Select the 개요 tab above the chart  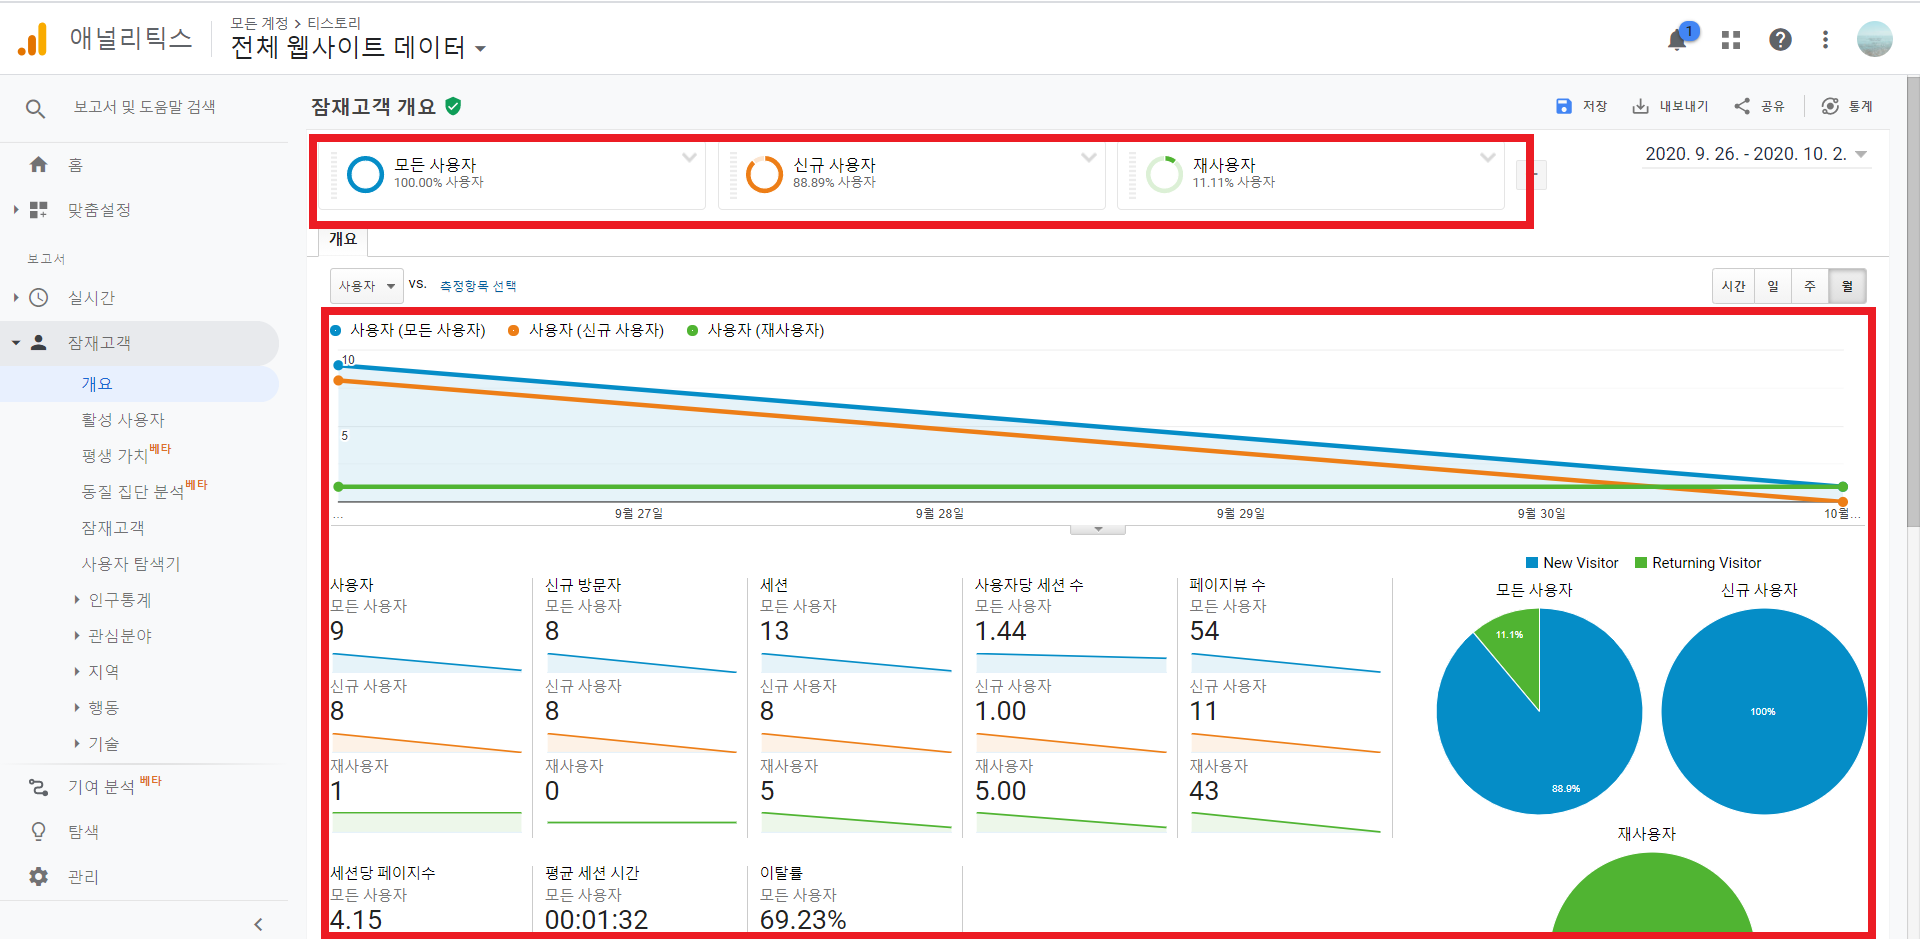(343, 240)
